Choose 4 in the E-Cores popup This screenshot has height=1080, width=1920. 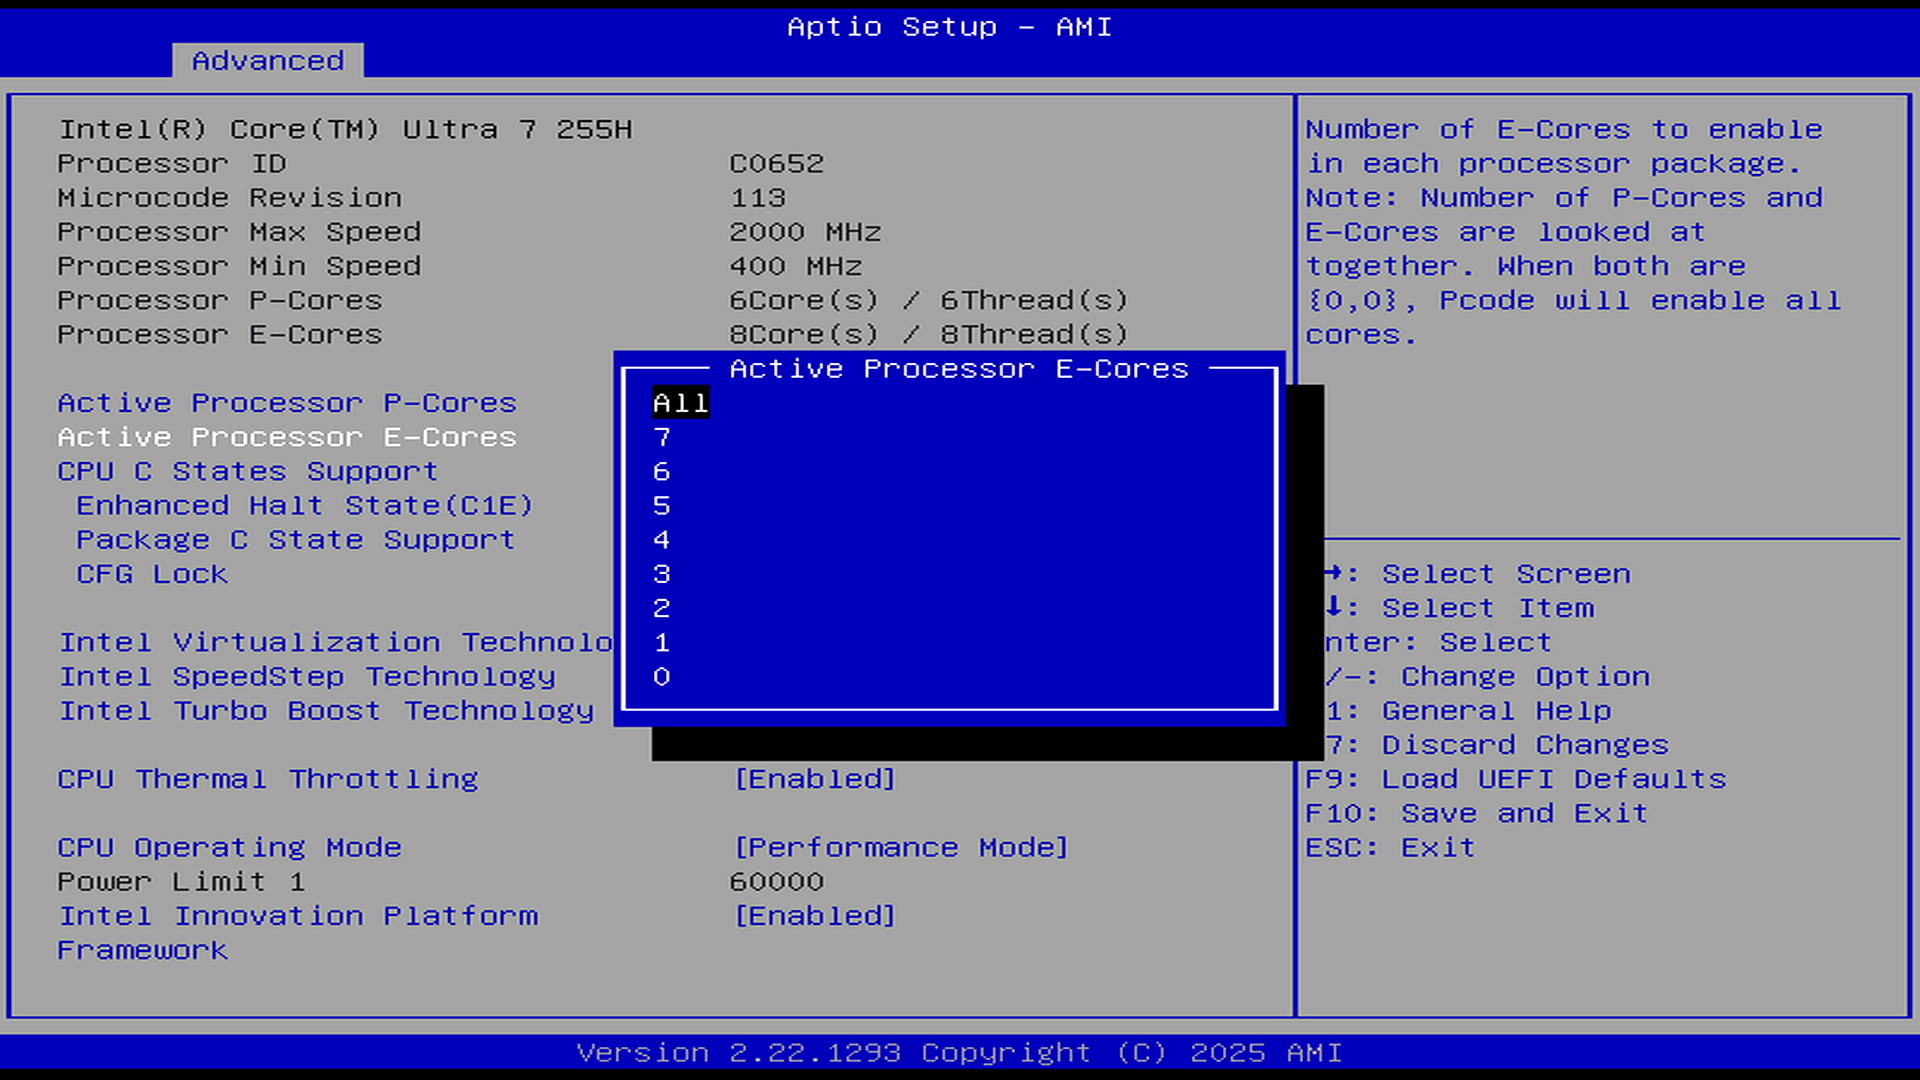click(662, 540)
